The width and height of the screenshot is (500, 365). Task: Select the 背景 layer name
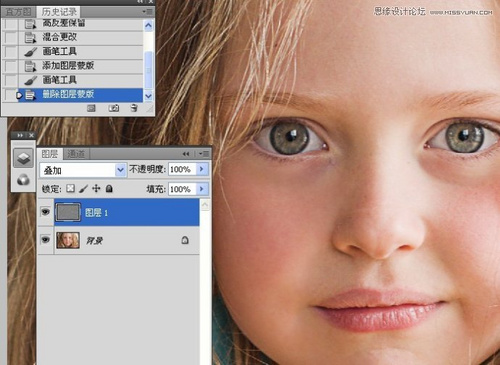click(x=94, y=241)
